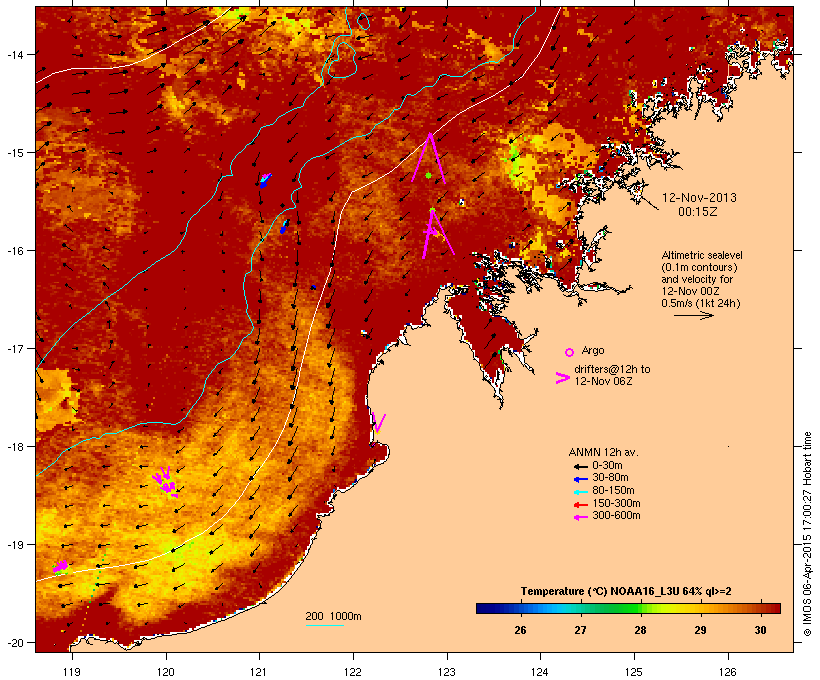Click the 'ANMN 12h av.' heading
820x680 pixels.
603,452
